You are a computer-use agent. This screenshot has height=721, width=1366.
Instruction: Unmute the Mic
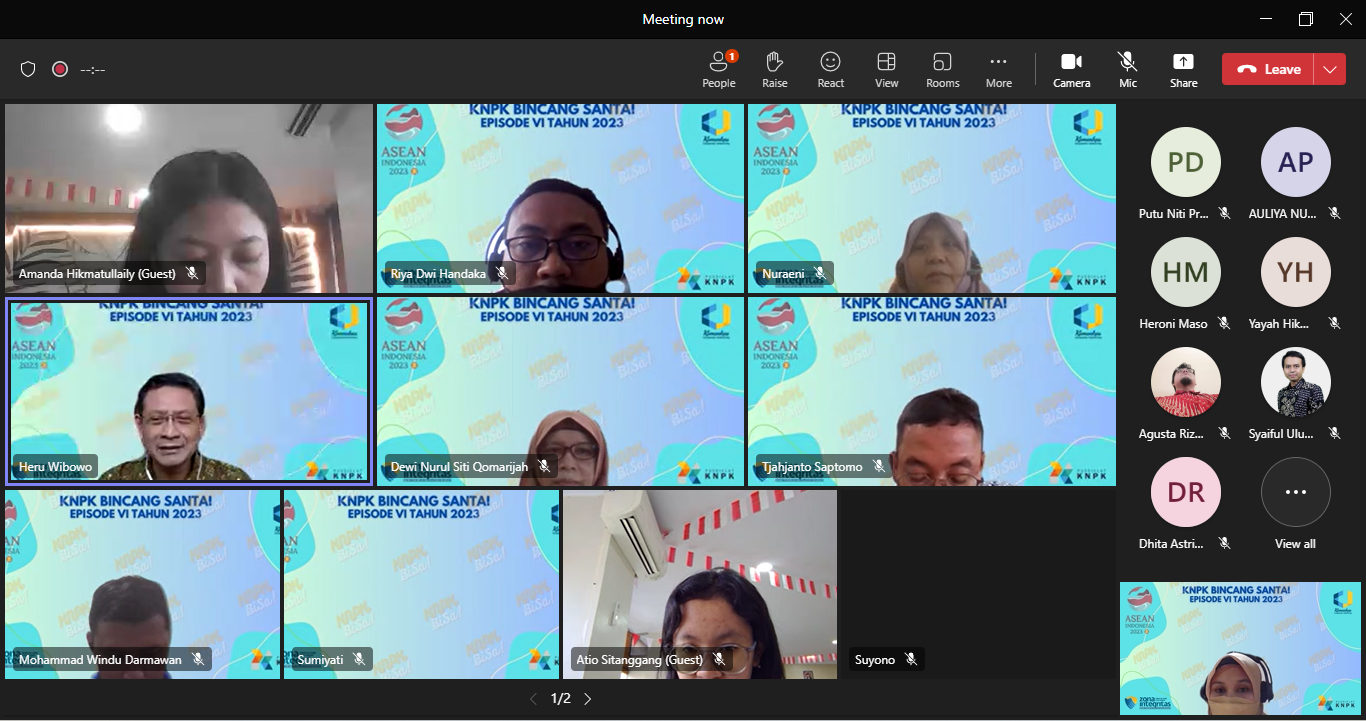tap(1128, 69)
